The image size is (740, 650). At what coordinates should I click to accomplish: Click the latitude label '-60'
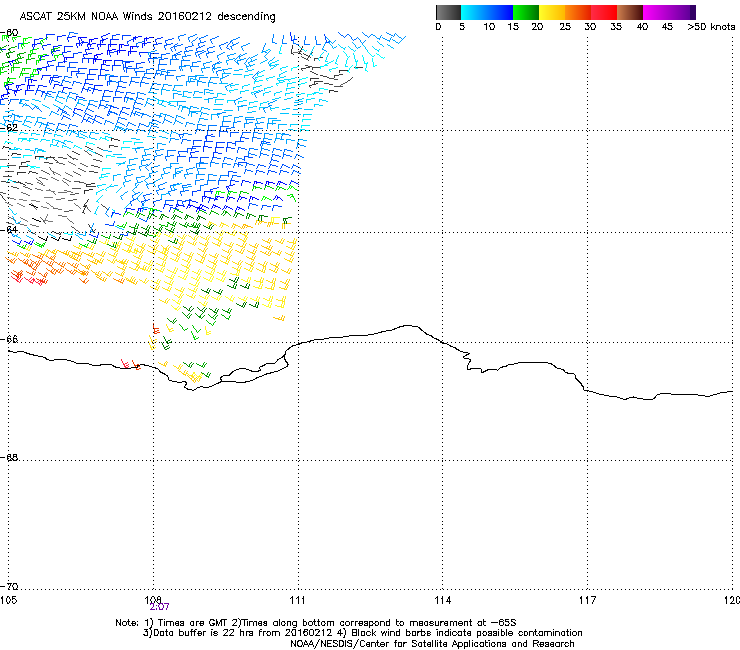(x=9, y=33)
